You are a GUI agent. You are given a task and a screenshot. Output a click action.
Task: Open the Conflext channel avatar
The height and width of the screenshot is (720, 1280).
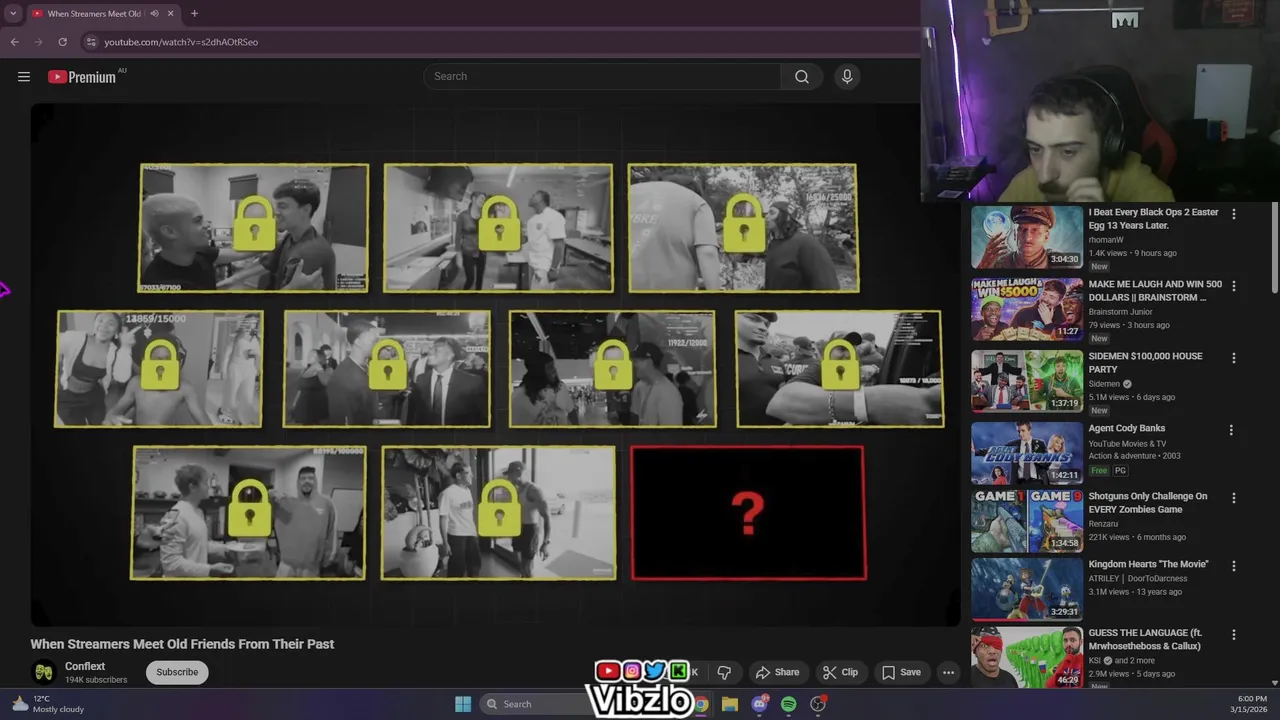(43, 673)
